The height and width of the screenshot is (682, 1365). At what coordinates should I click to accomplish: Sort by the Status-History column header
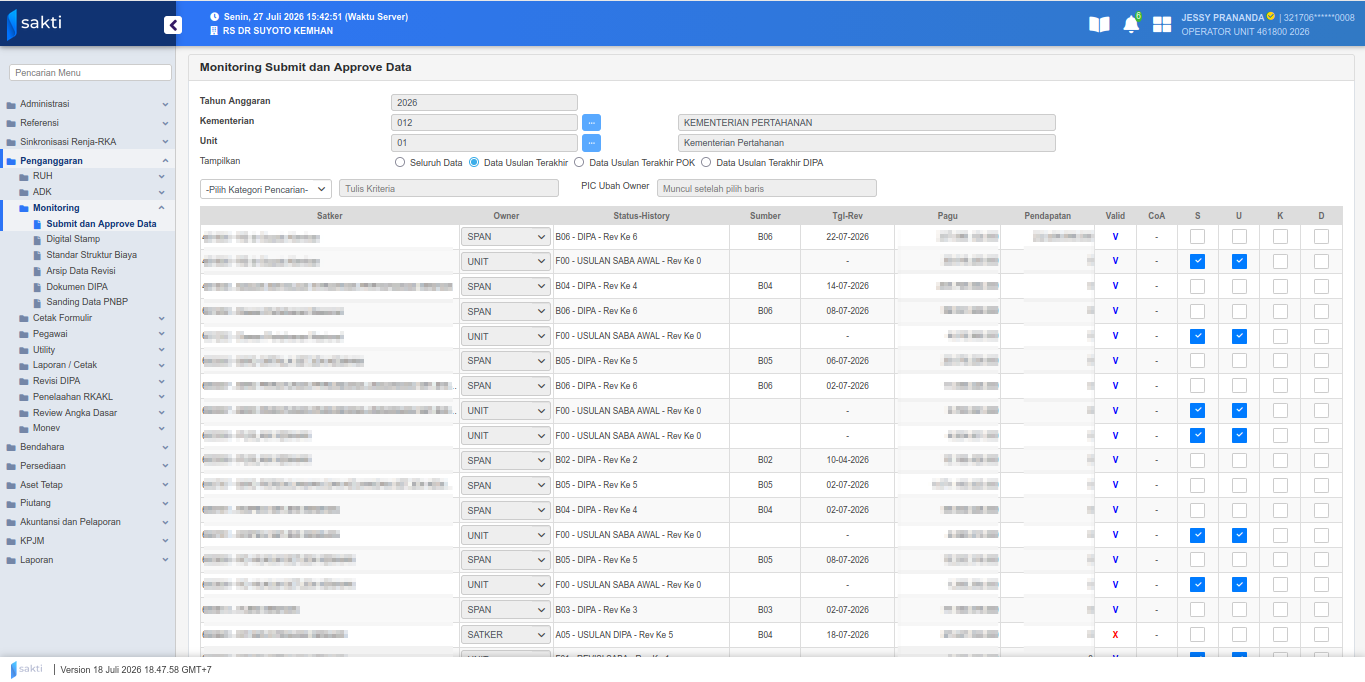pos(641,216)
